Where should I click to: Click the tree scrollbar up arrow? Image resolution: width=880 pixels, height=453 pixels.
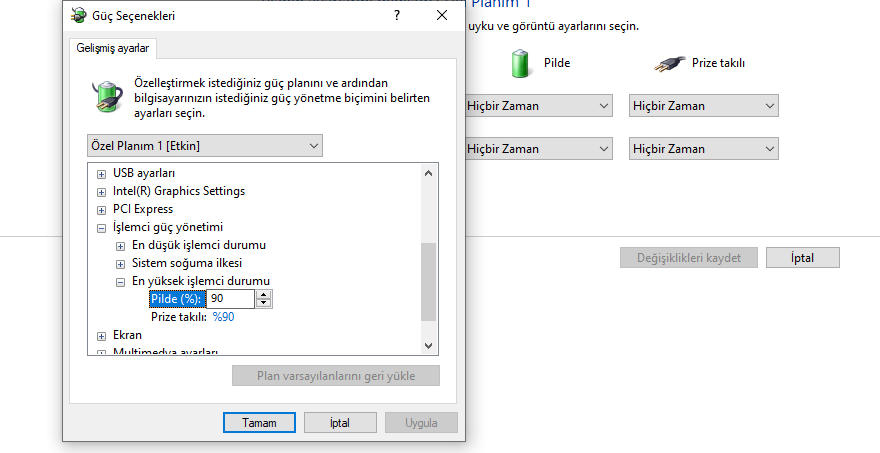[x=428, y=173]
